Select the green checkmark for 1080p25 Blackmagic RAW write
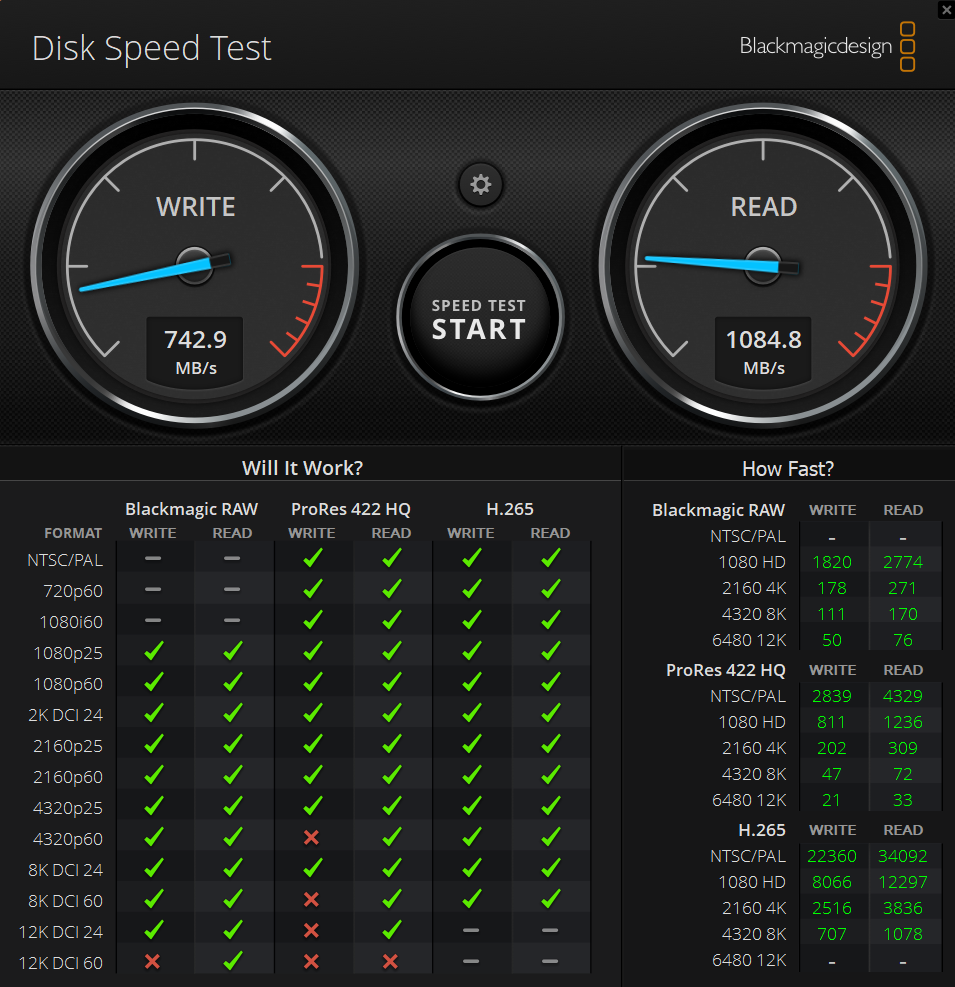 (x=152, y=653)
